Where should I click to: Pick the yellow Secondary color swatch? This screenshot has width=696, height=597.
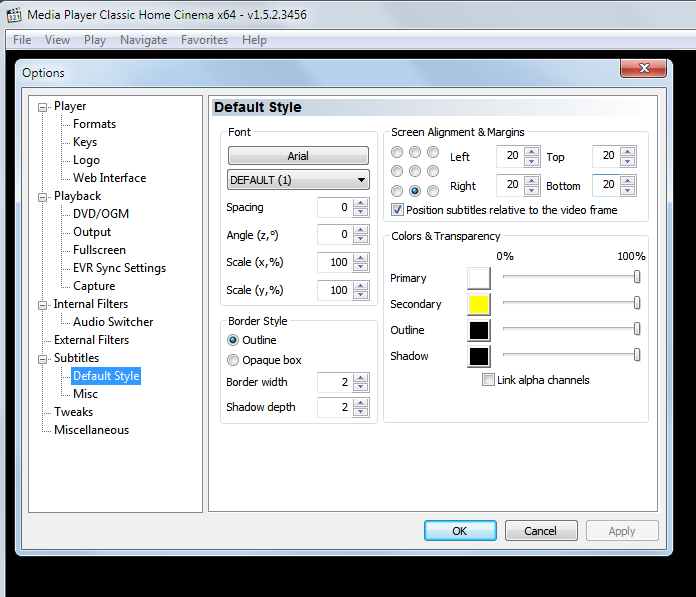pyautogui.click(x=478, y=304)
